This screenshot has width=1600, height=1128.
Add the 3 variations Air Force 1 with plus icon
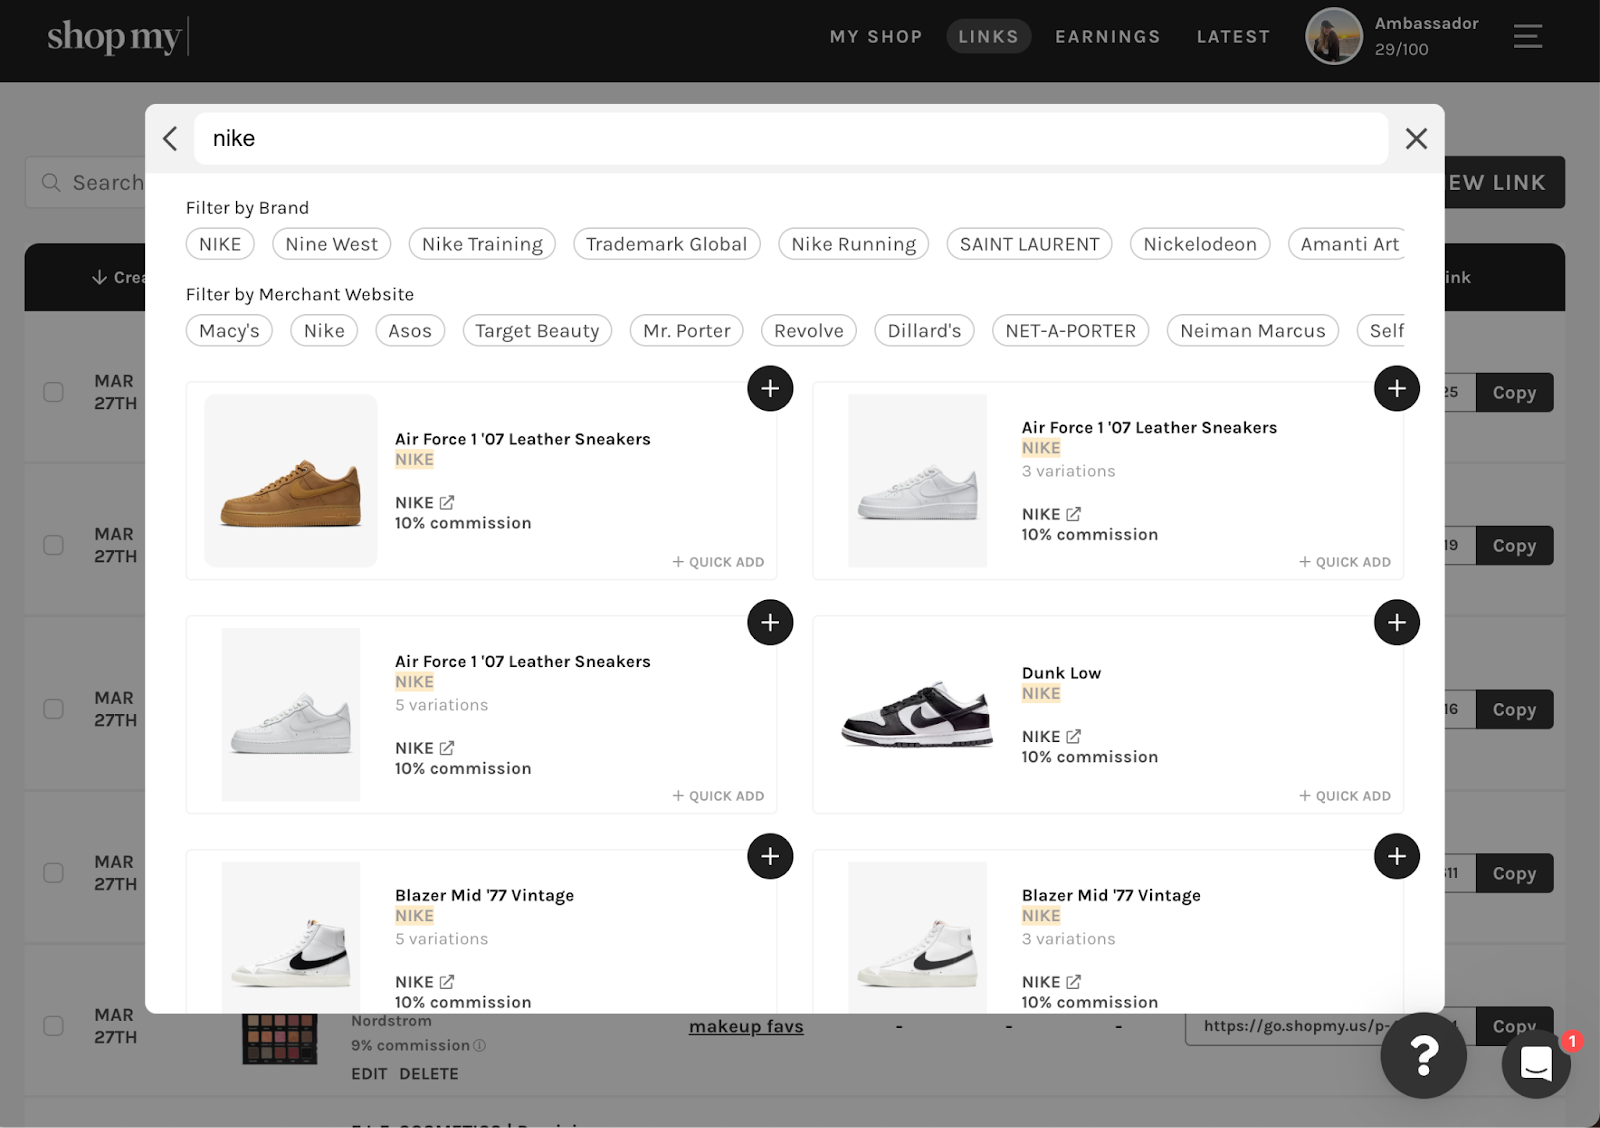pos(1397,388)
